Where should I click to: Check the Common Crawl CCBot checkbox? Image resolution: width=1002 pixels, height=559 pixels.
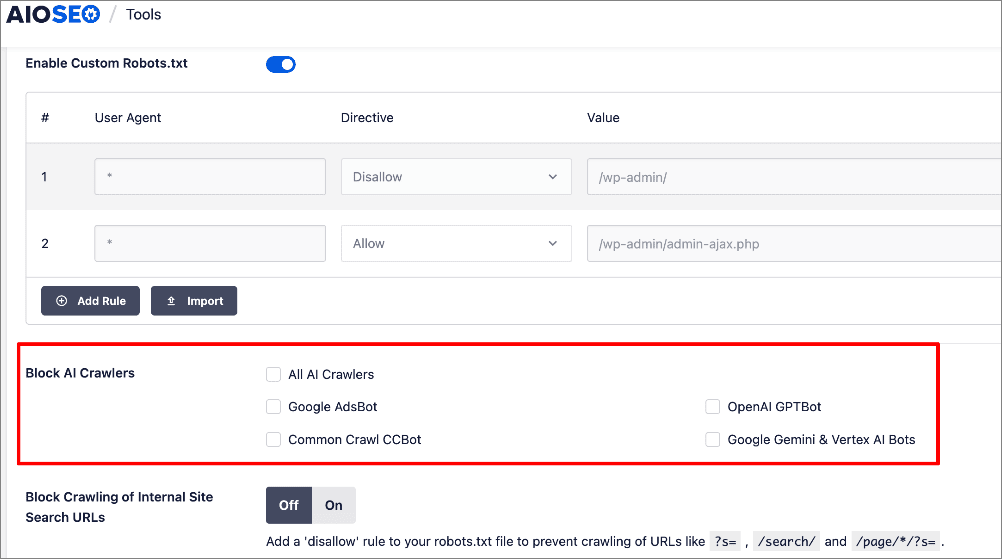click(x=274, y=440)
